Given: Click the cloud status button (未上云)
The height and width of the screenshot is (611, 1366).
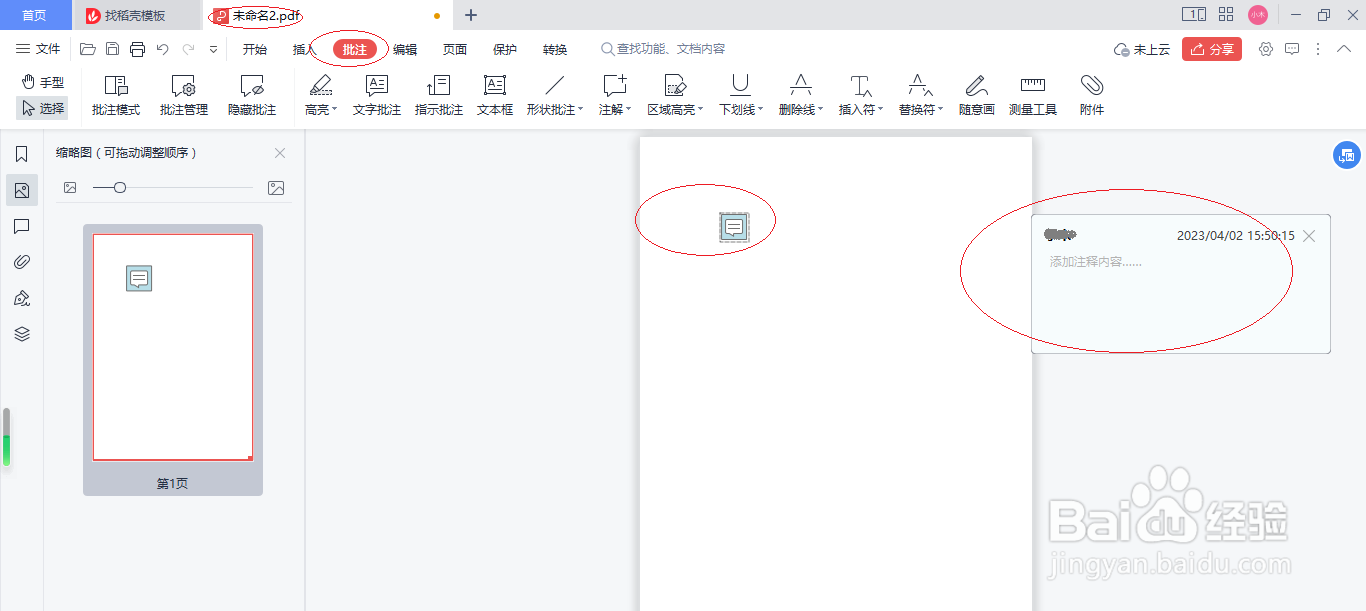Looking at the screenshot, I should pyautogui.click(x=1142, y=49).
